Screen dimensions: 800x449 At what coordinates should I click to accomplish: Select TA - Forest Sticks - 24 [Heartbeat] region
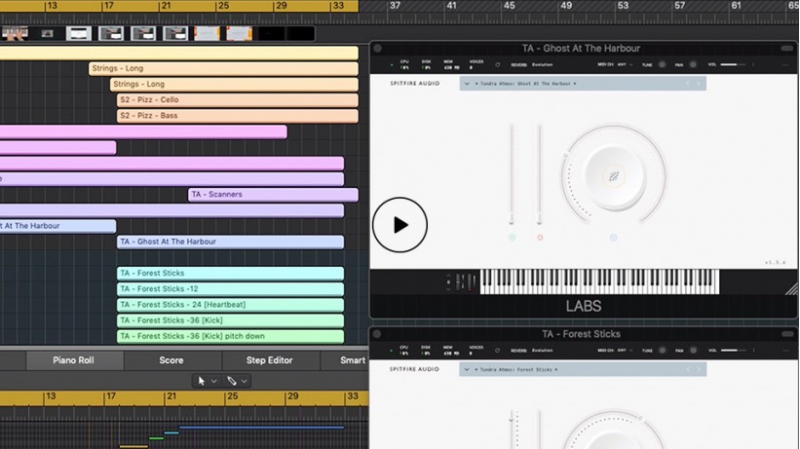point(230,305)
